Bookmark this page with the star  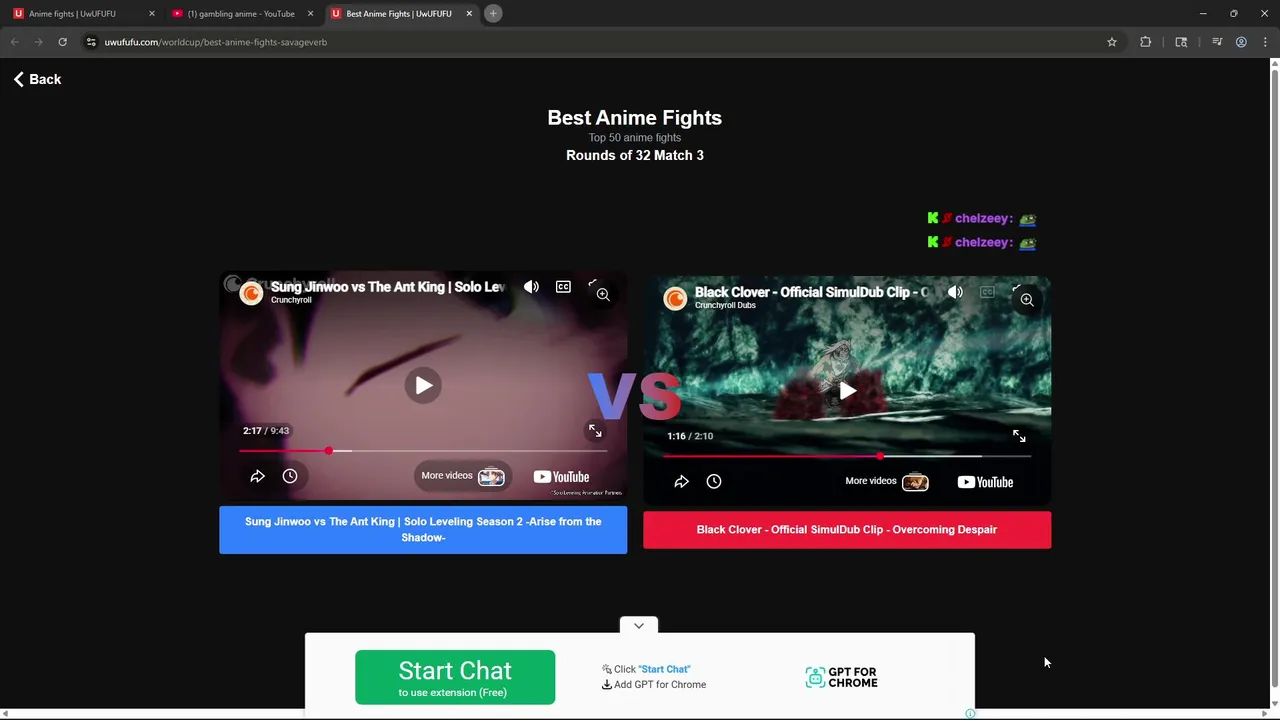(1112, 42)
